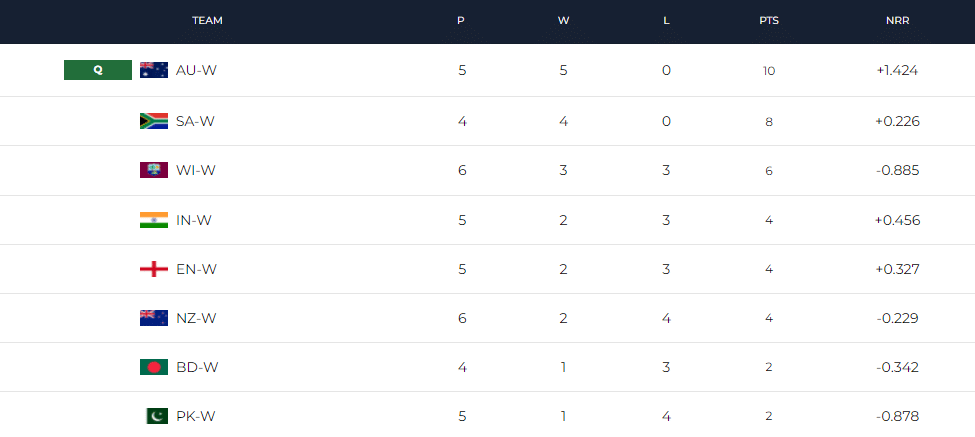Screen dimensions: 975x437
Task: Click the W wins column header
Action: (563, 20)
